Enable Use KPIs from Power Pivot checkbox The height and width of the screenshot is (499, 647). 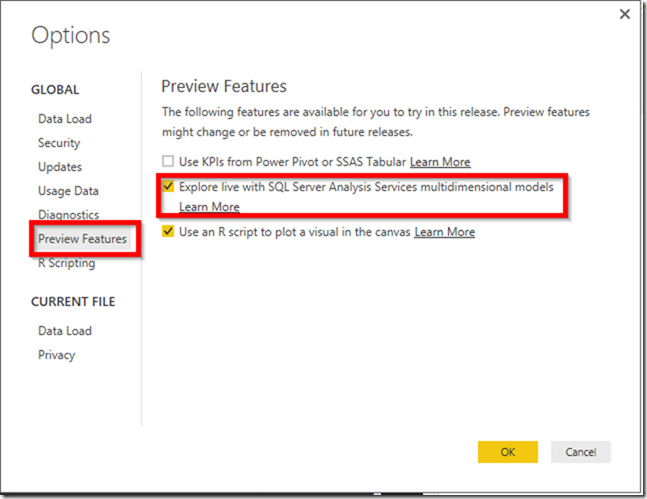point(168,161)
